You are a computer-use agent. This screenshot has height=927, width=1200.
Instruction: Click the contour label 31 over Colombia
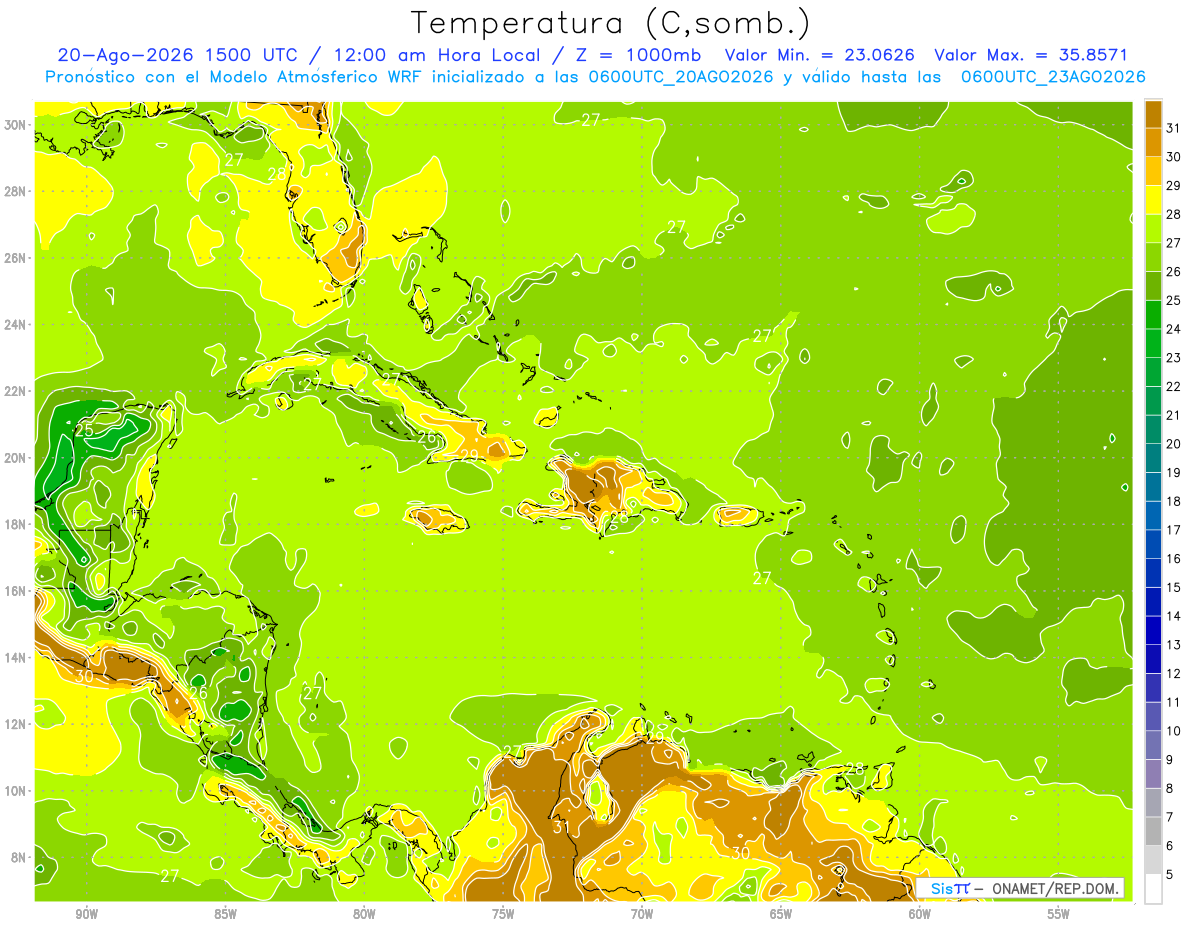pyautogui.click(x=559, y=826)
